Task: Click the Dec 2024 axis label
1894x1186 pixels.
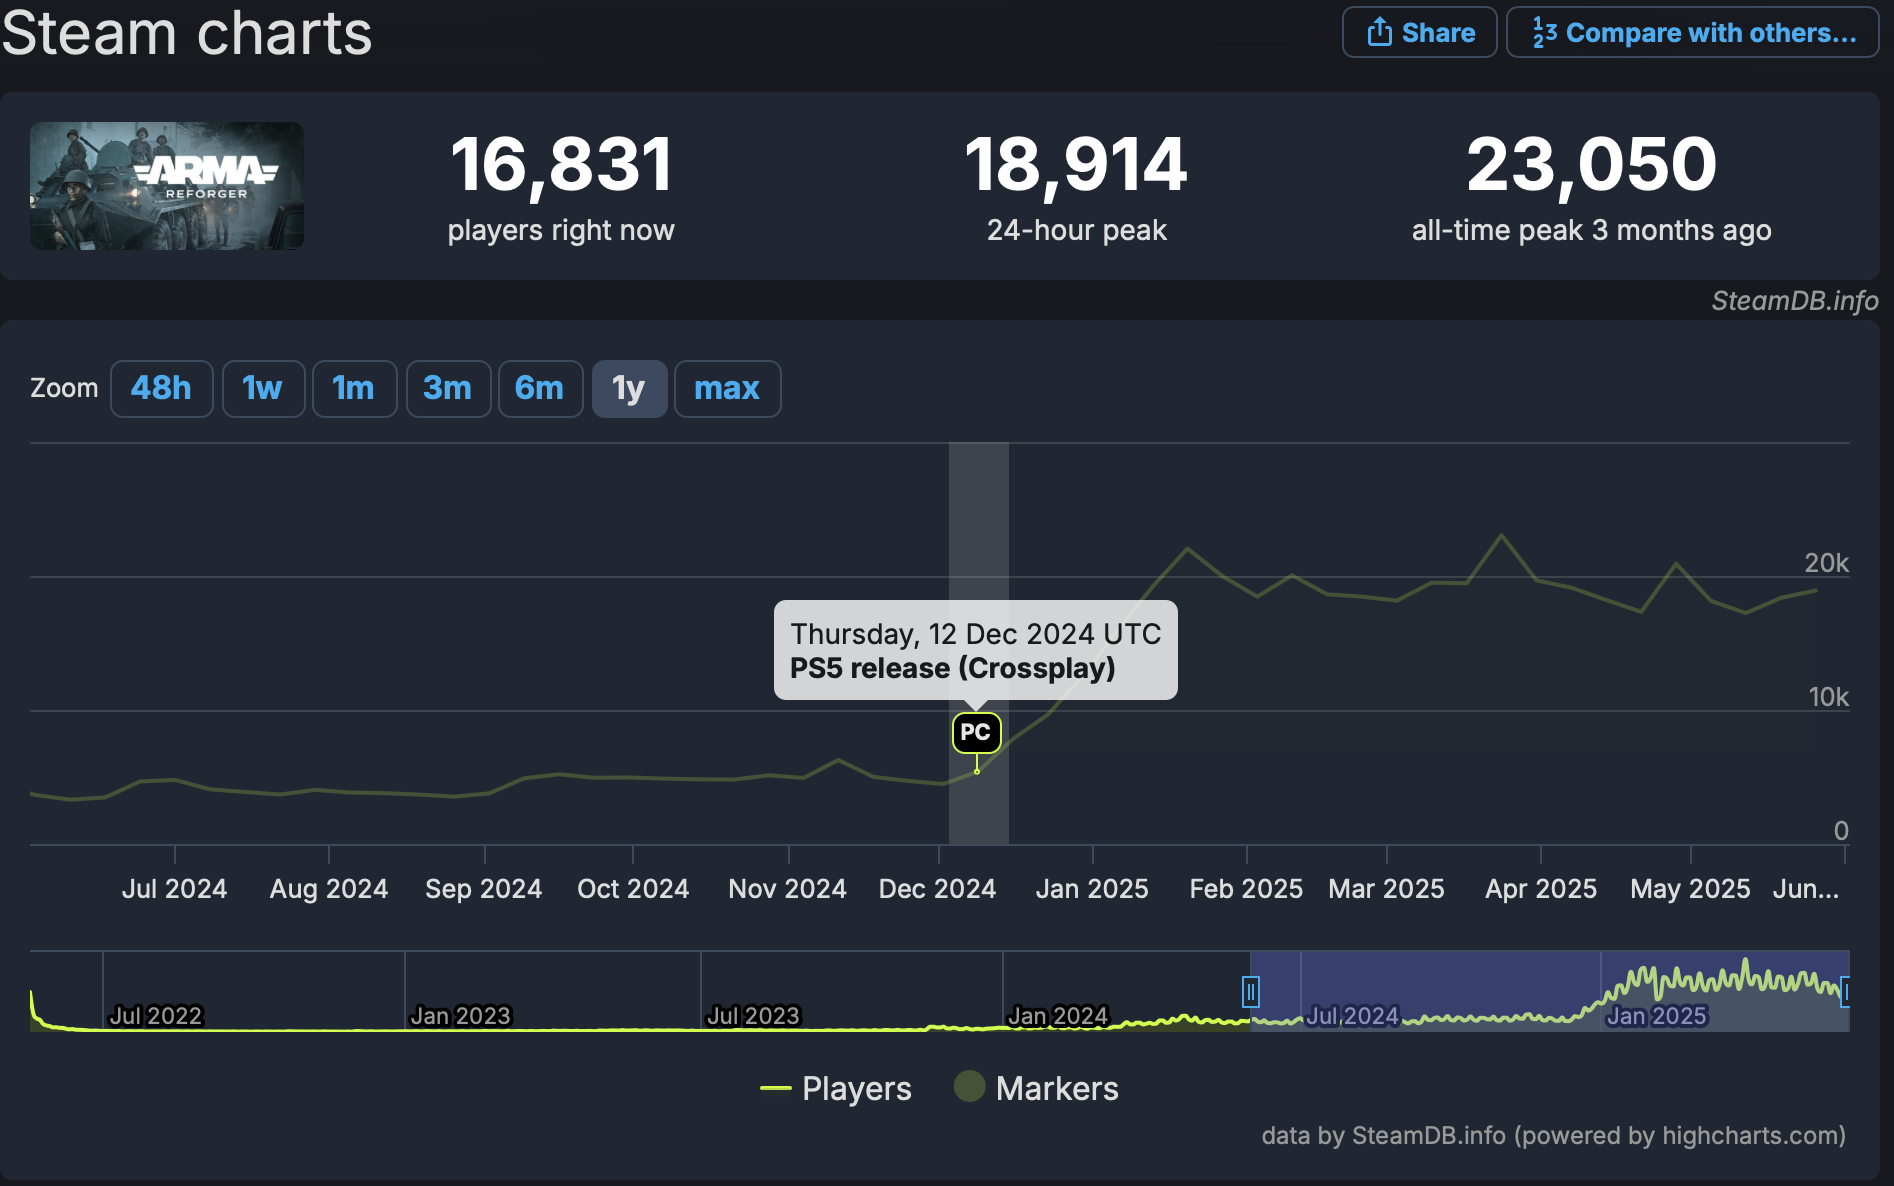Action: (937, 889)
